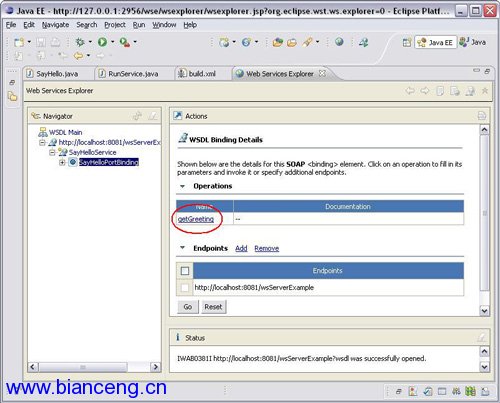The image size is (500, 403).
Task: Switch to the Java perspective
Action: (x=472, y=42)
